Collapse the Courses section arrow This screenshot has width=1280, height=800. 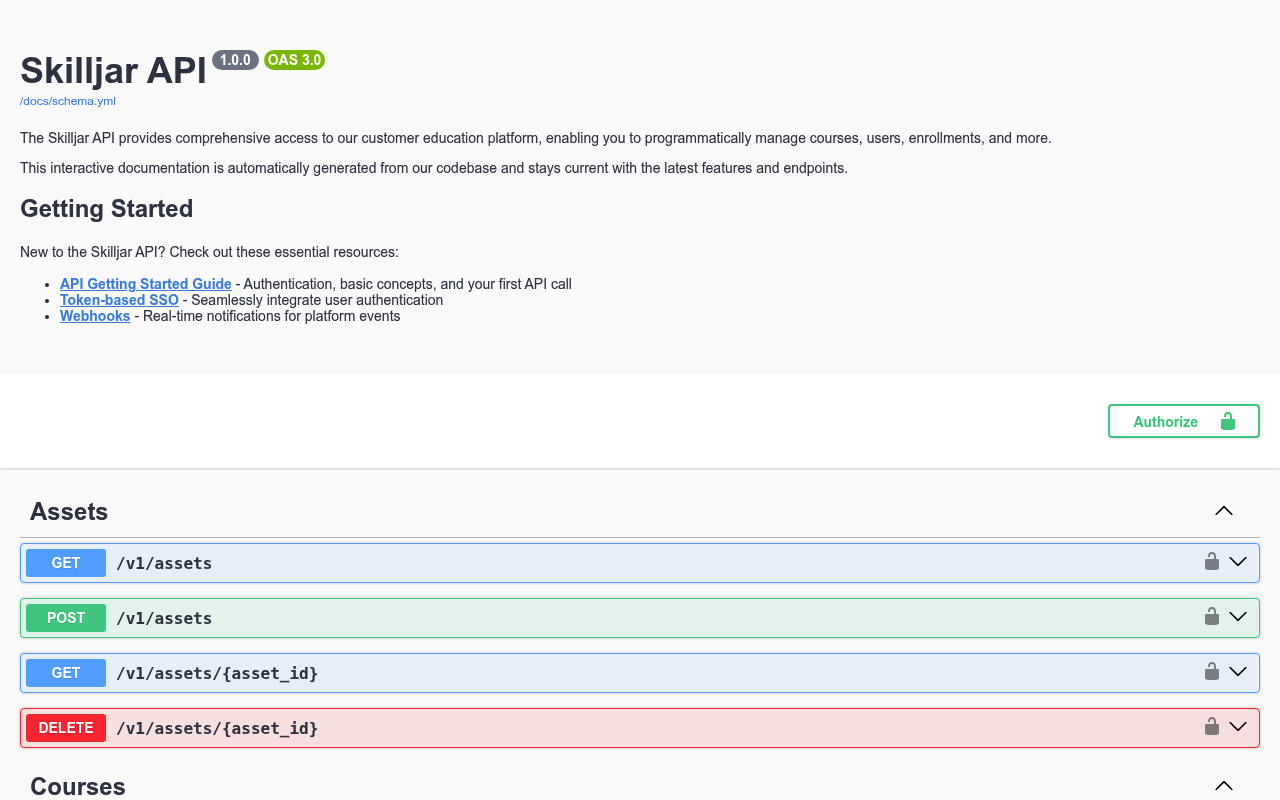click(x=1224, y=786)
